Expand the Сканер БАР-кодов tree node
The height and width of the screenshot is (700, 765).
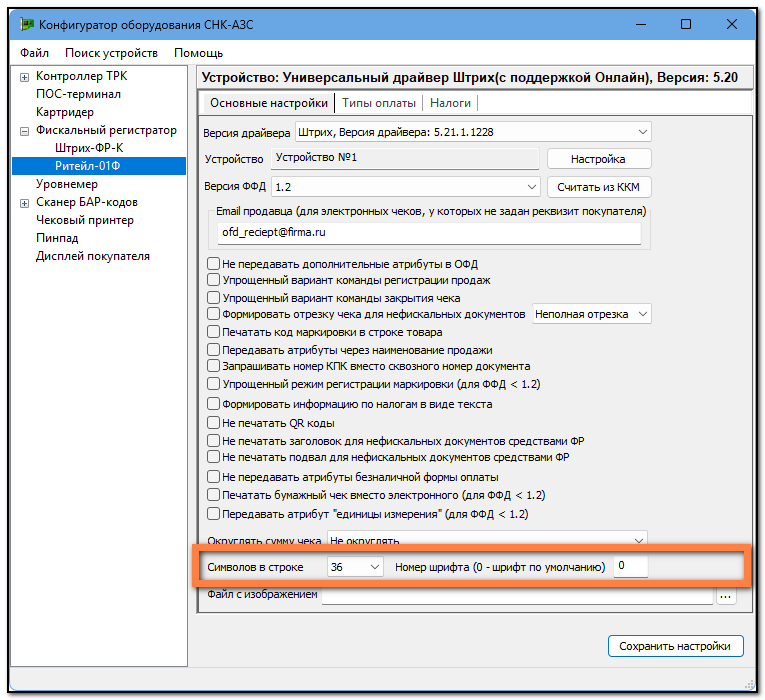click(24, 203)
